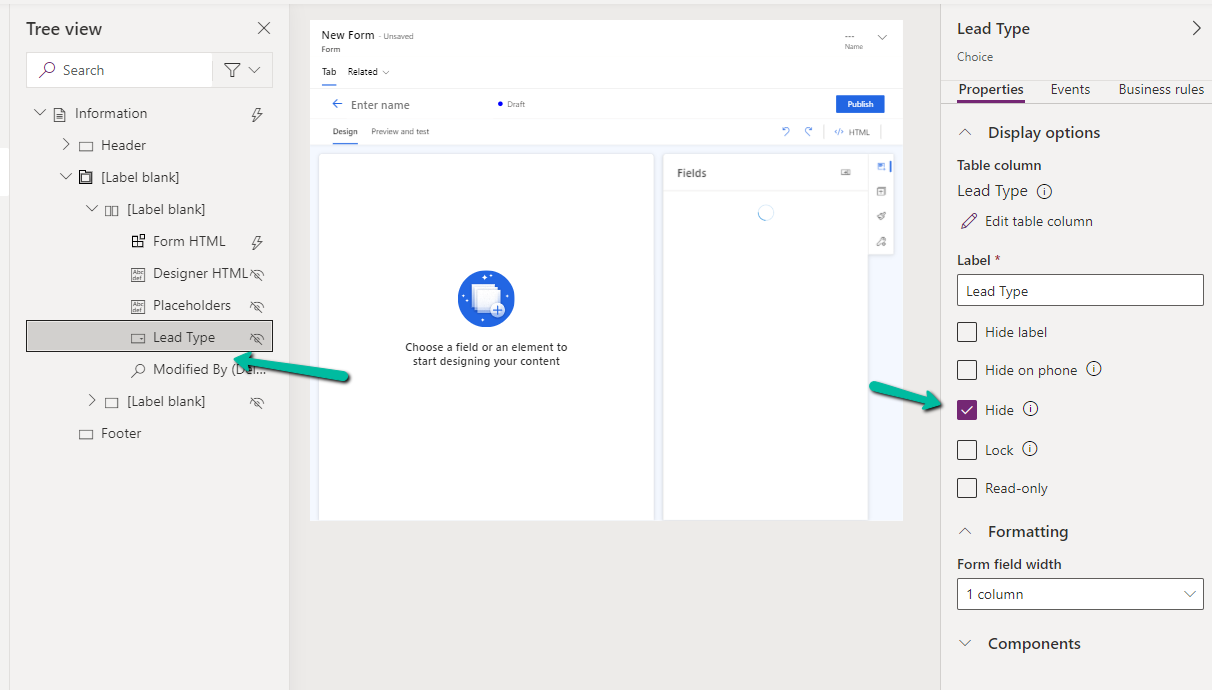Click the back arrow beside Enter name
The height and width of the screenshot is (690, 1212).
(337, 104)
